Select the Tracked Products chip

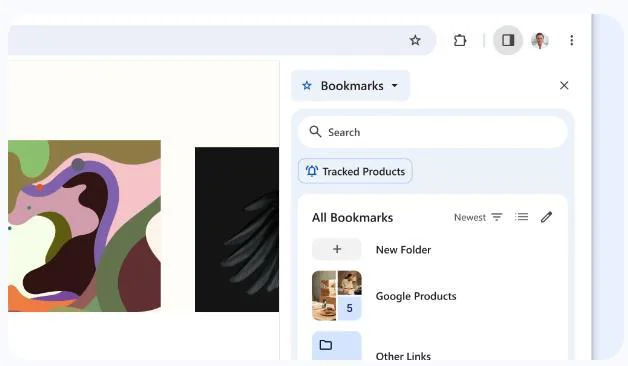click(355, 171)
